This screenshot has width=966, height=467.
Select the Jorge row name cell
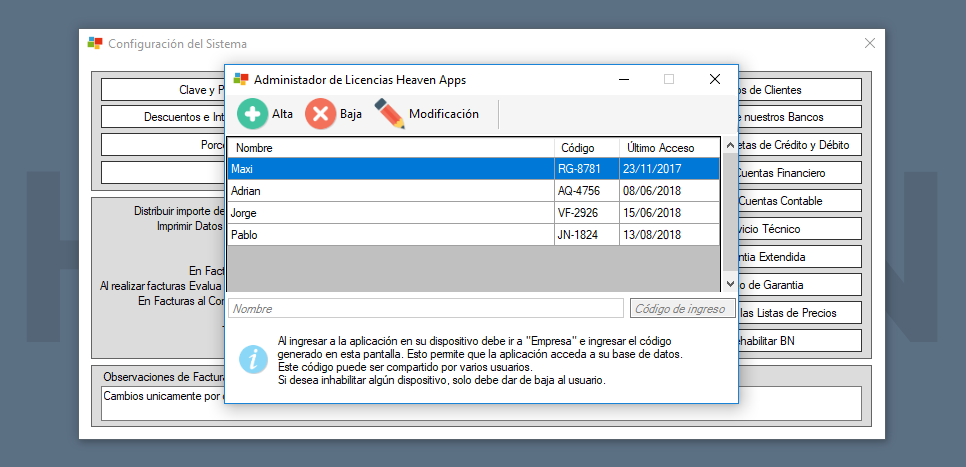[391, 213]
